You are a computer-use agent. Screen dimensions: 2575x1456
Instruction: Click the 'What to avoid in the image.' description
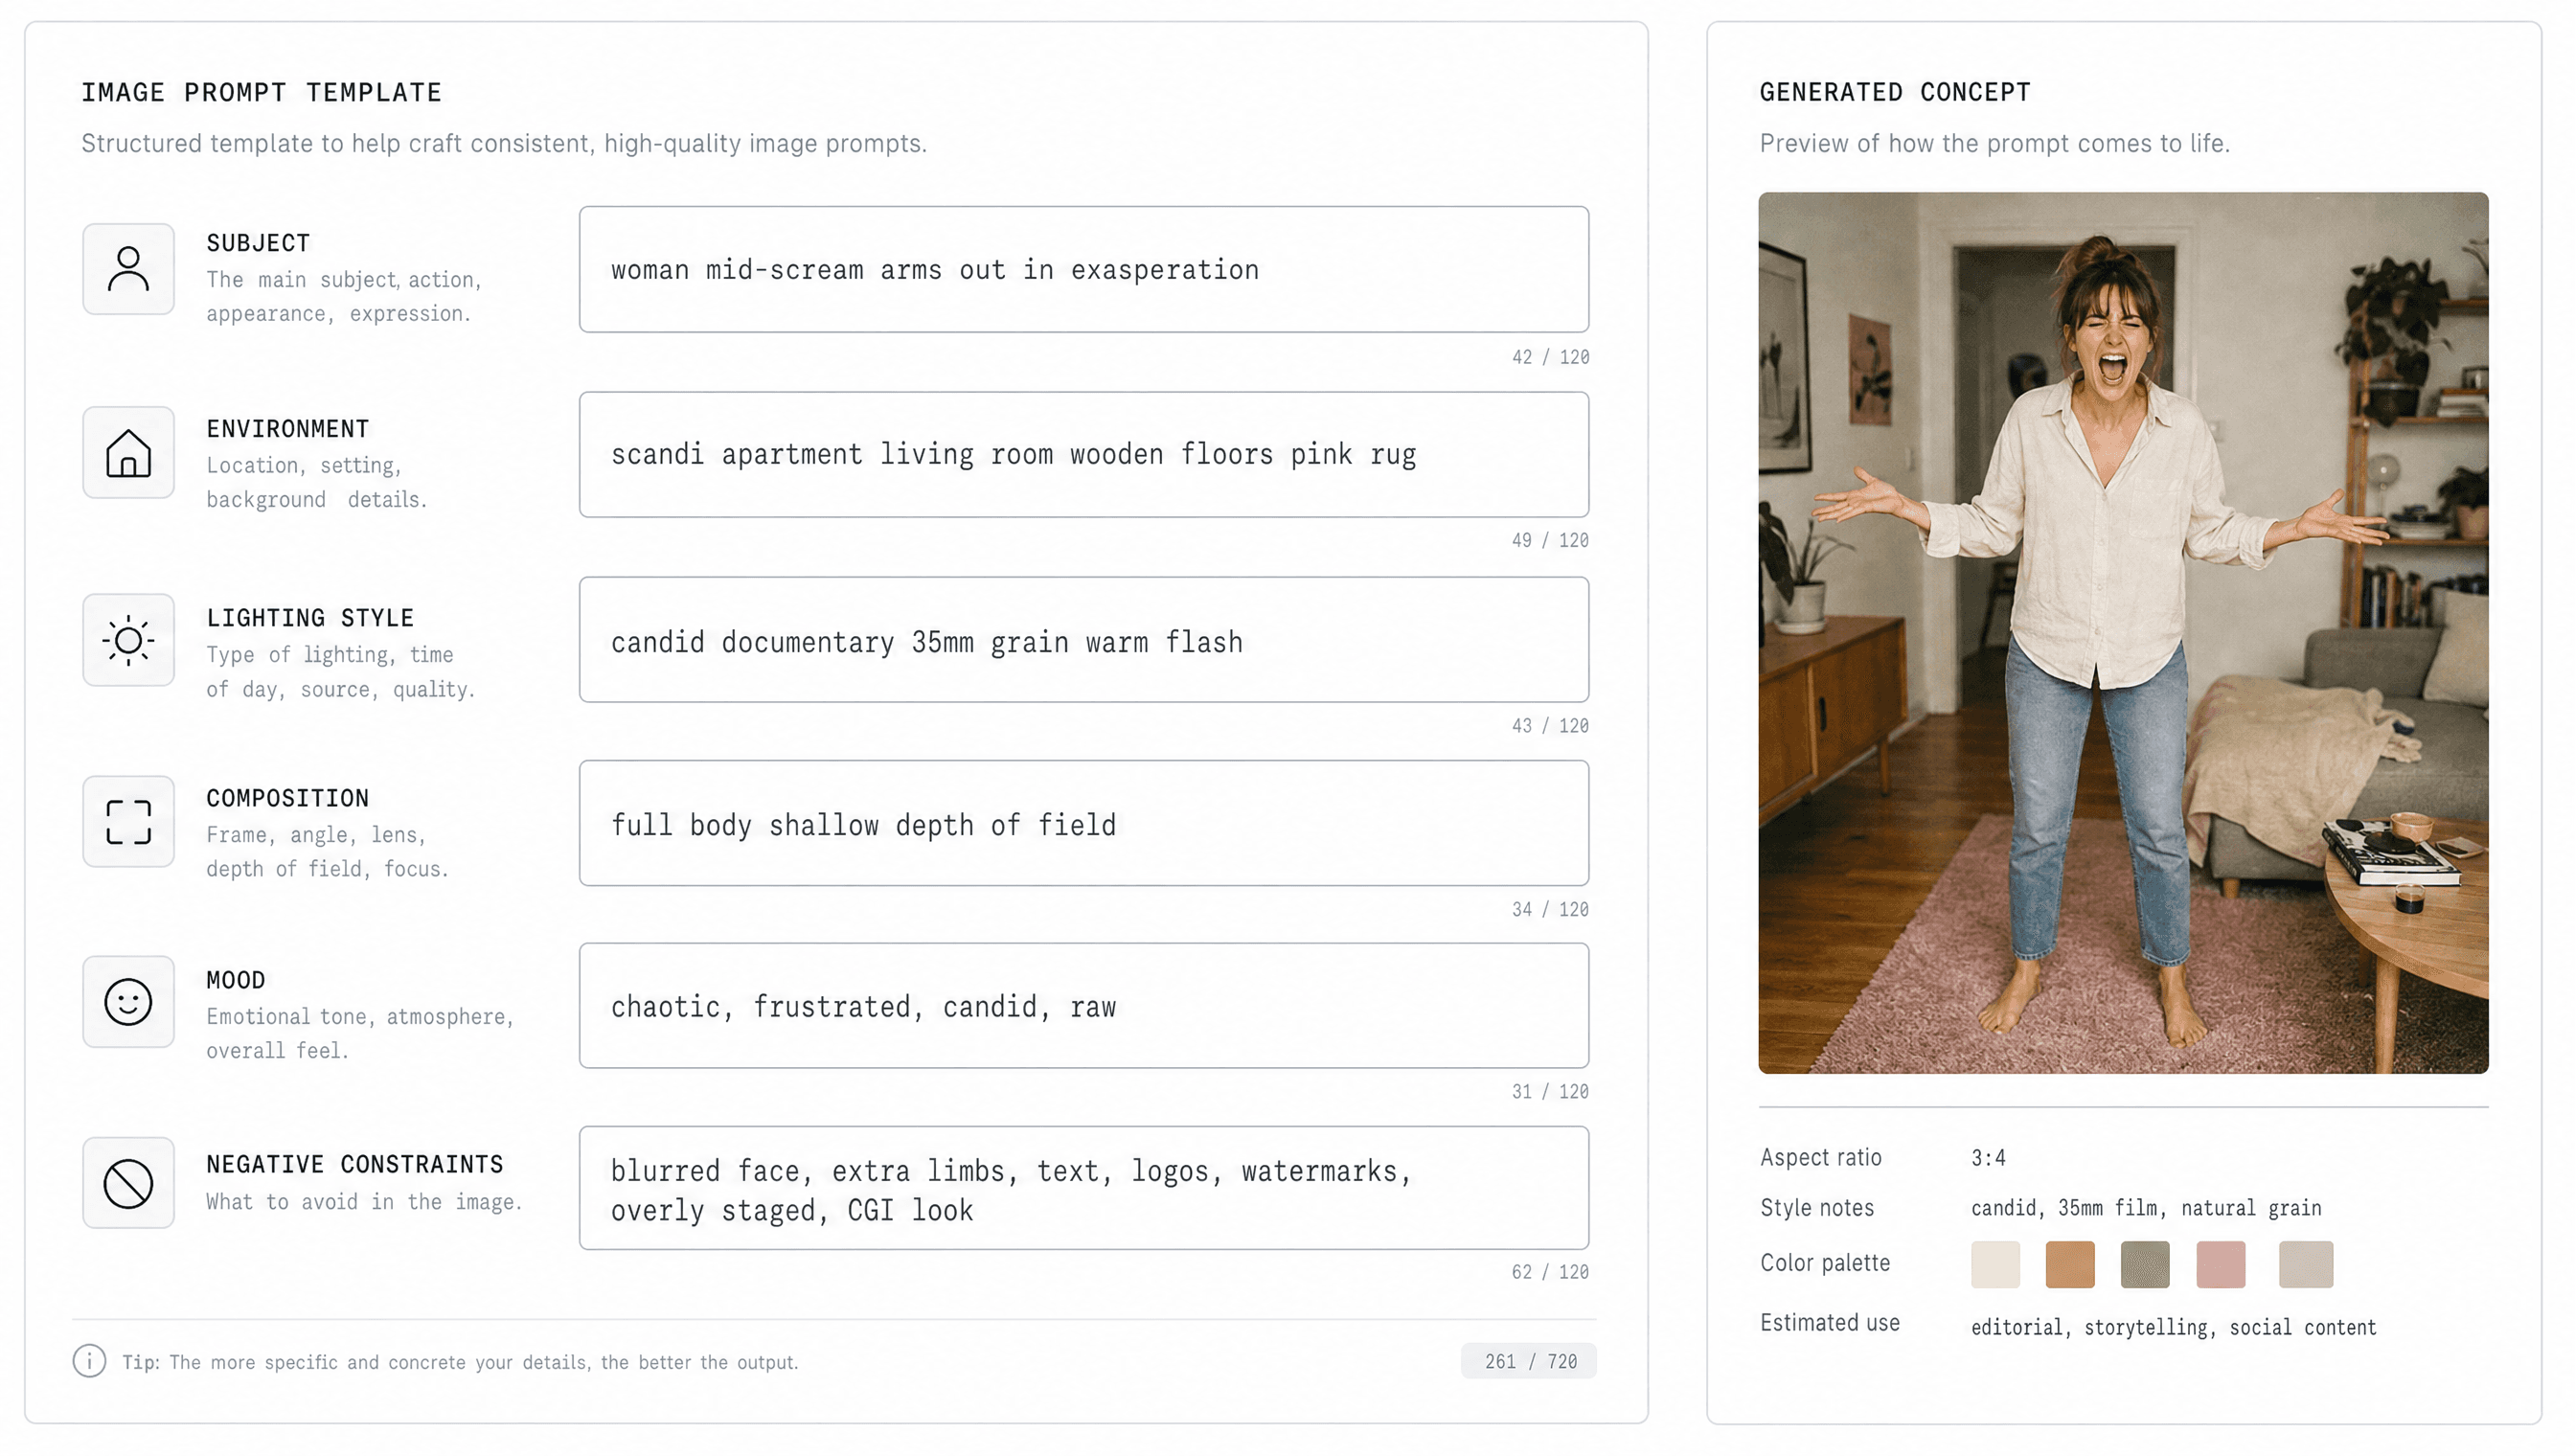tap(364, 1202)
